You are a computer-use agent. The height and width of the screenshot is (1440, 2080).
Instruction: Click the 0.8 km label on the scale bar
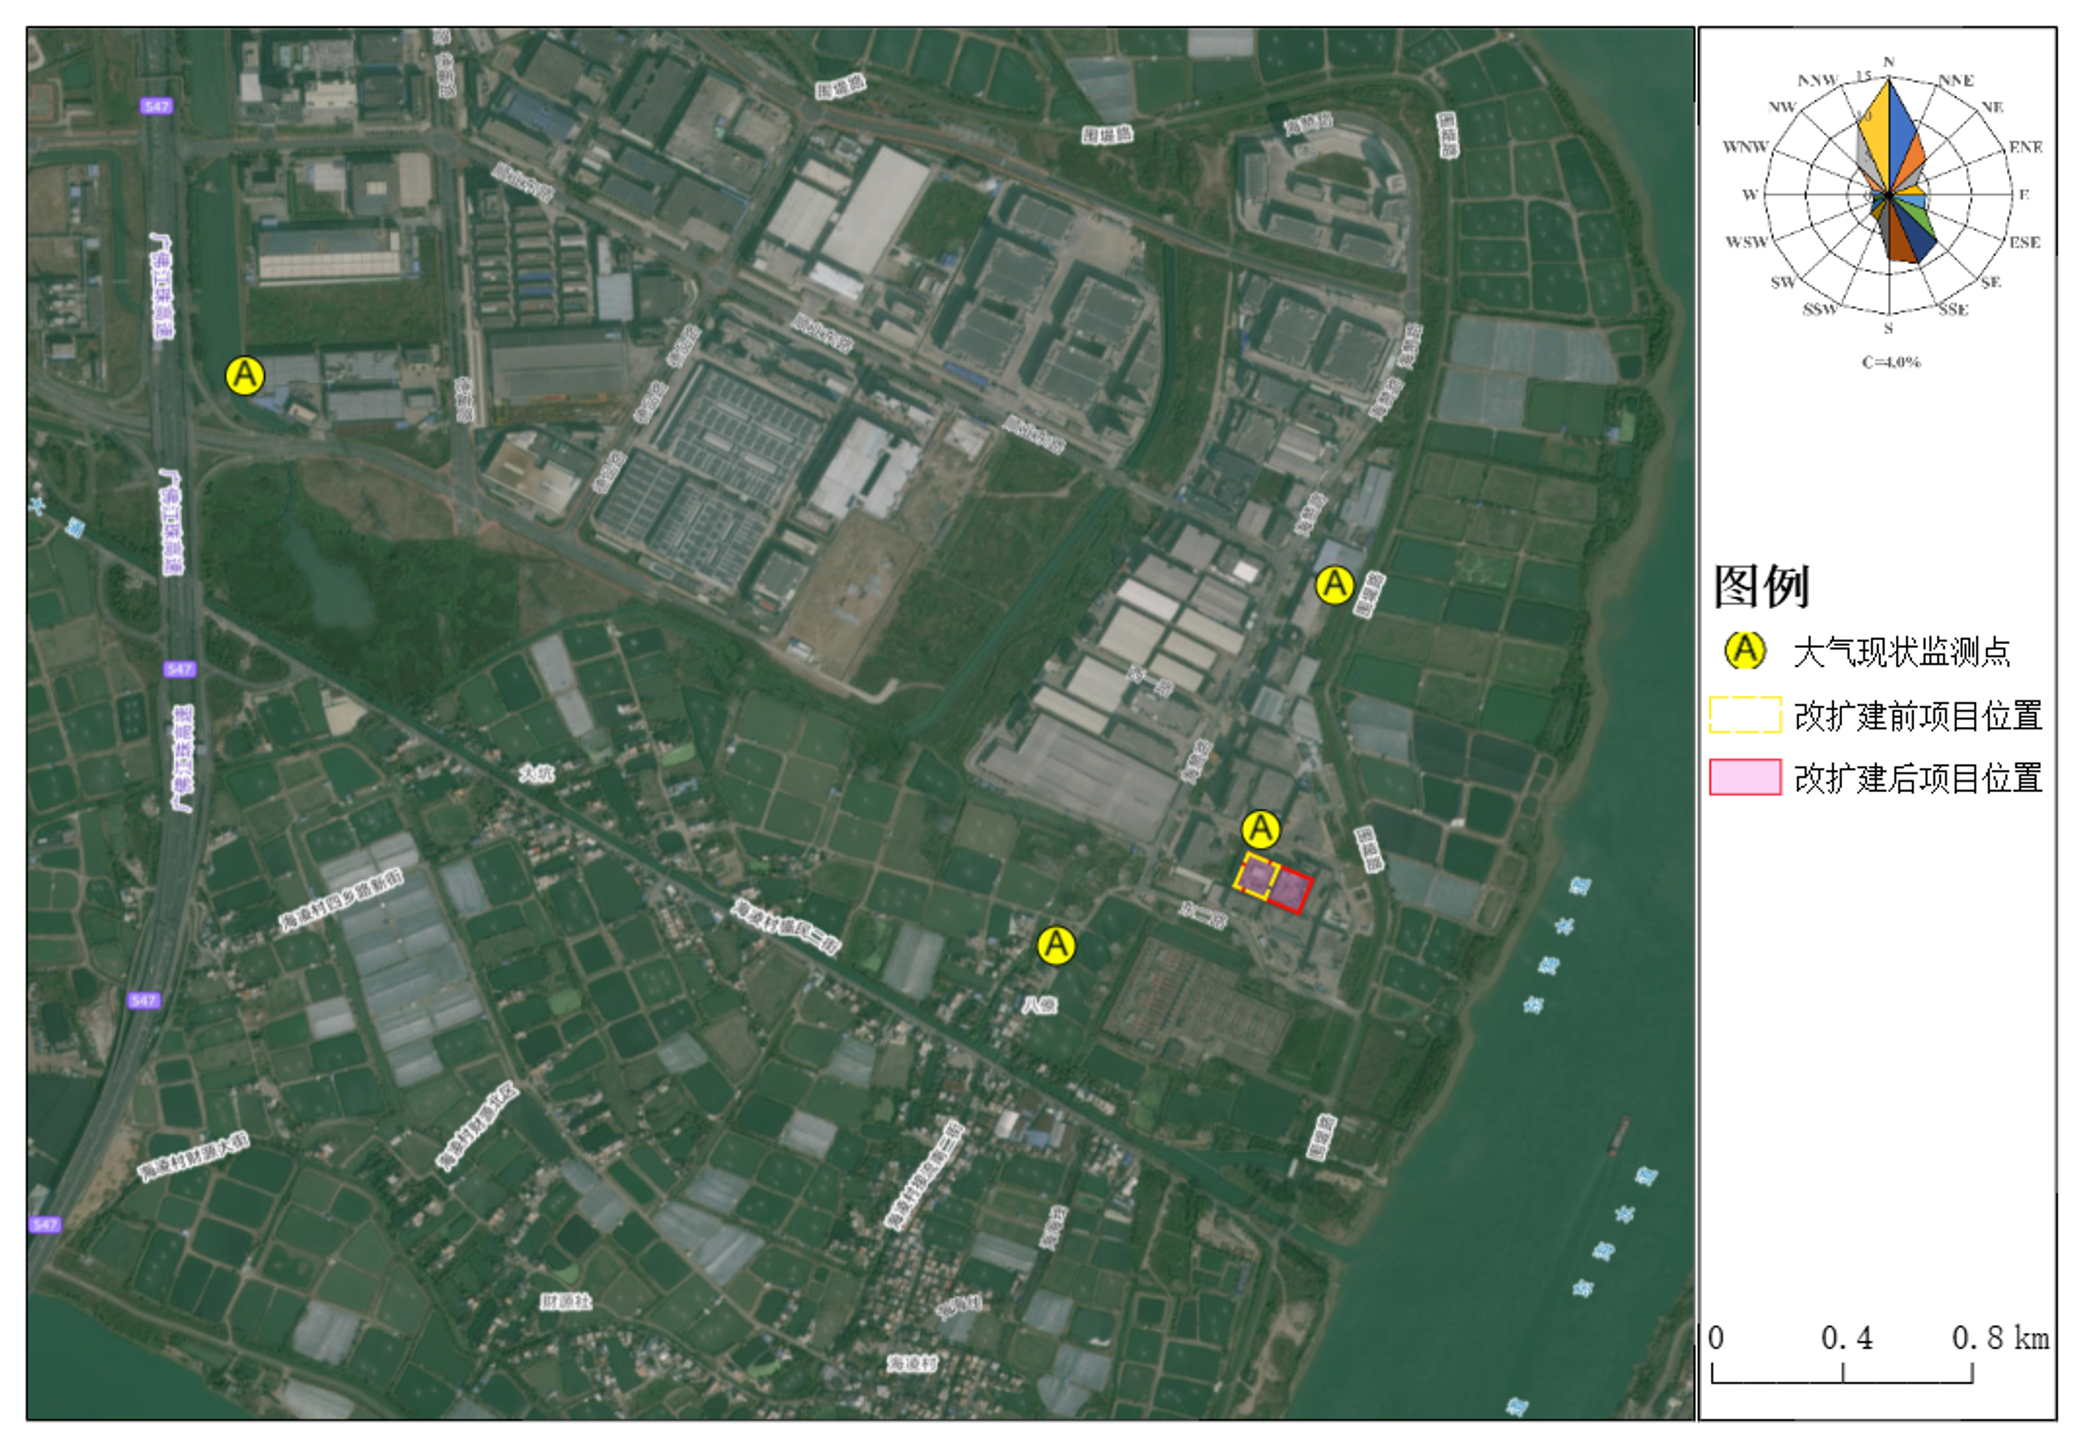pos(2001,1338)
